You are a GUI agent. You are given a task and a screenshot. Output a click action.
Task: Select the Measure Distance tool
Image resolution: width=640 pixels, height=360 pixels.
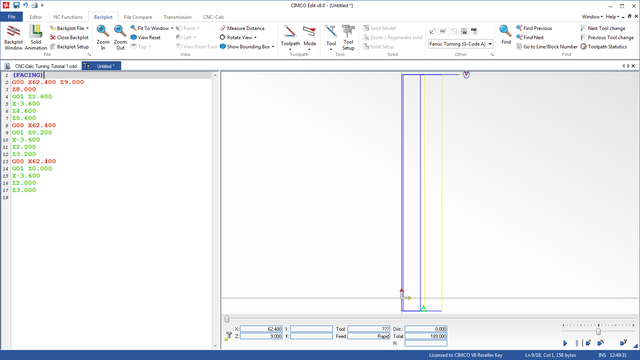pyautogui.click(x=242, y=28)
